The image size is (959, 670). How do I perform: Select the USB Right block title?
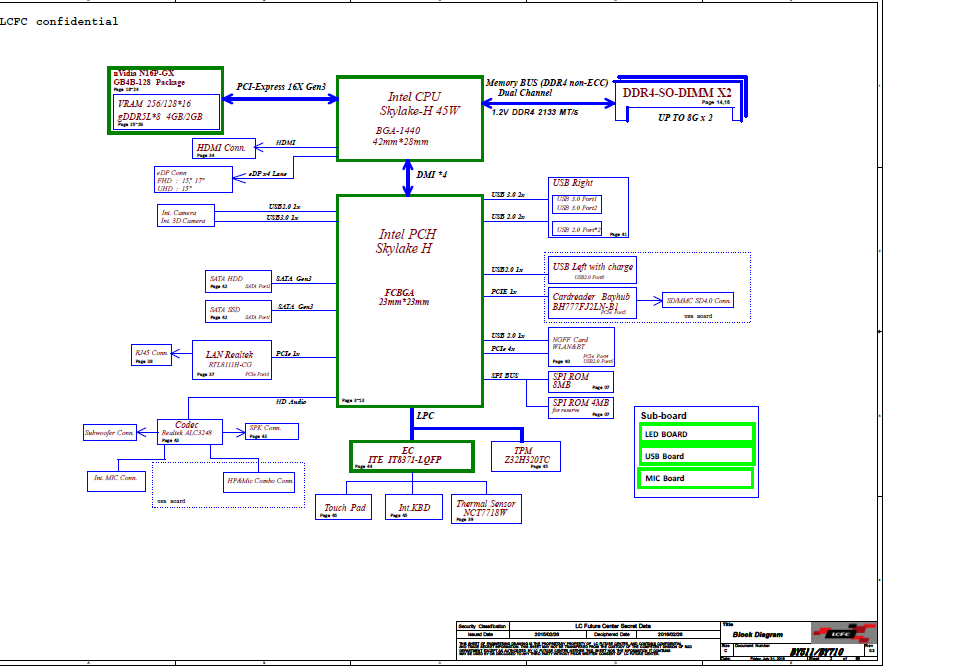tap(572, 183)
